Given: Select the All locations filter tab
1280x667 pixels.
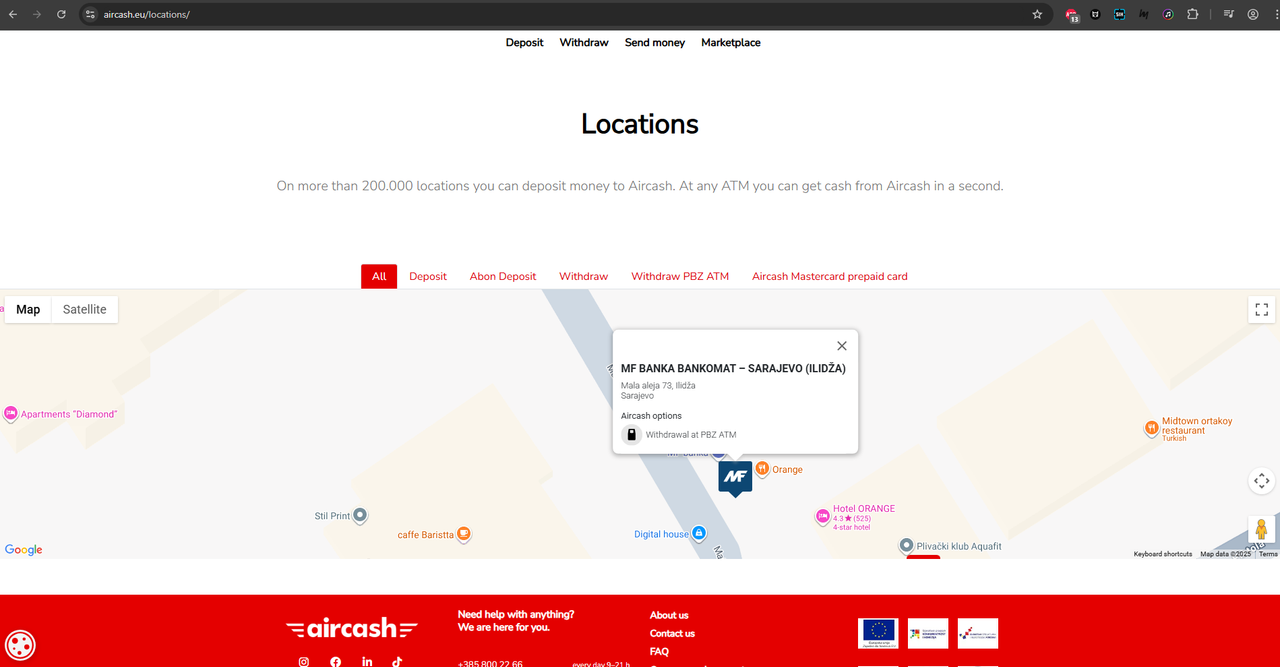Looking at the screenshot, I should [379, 276].
